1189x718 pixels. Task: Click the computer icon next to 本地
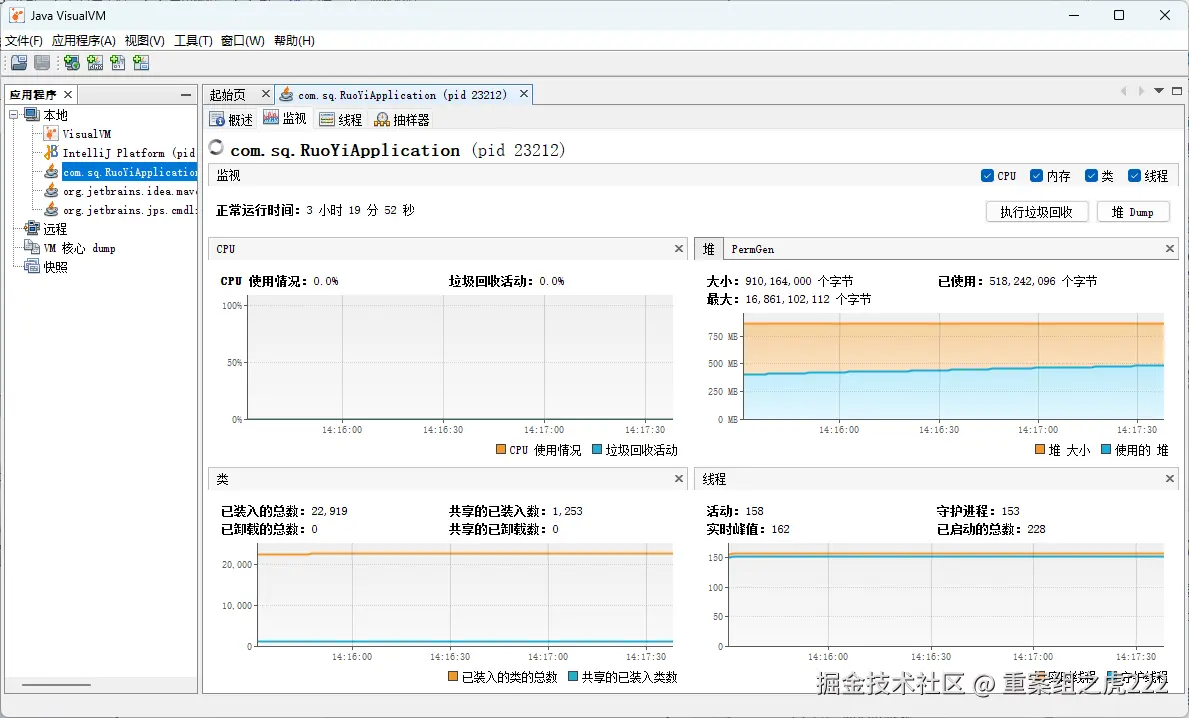coord(31,114)
